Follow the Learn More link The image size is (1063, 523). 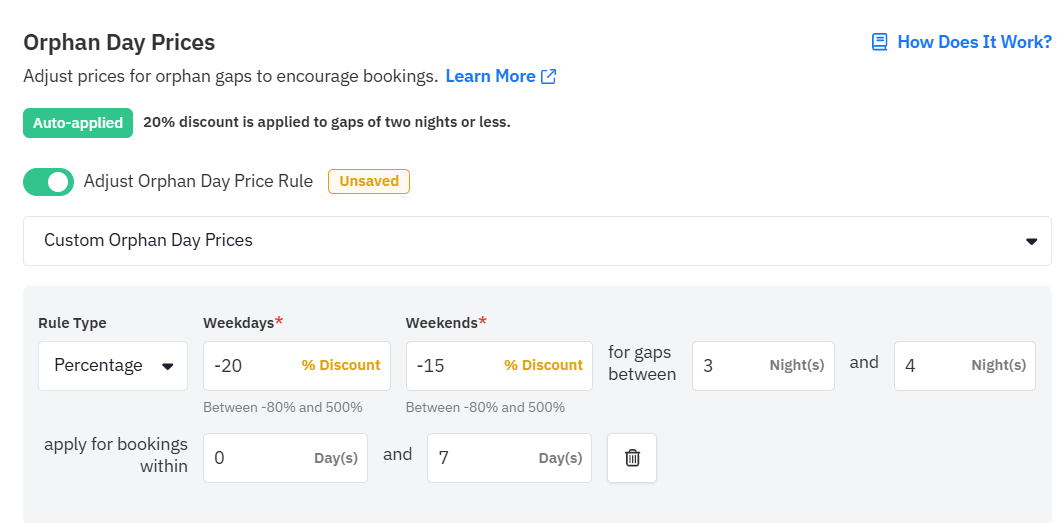point(490,77)
